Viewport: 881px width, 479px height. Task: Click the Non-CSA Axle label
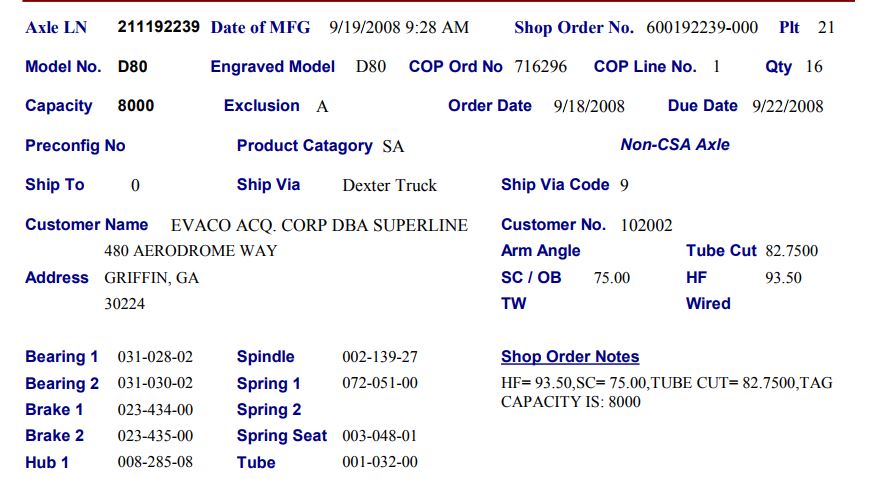(675, 145)
